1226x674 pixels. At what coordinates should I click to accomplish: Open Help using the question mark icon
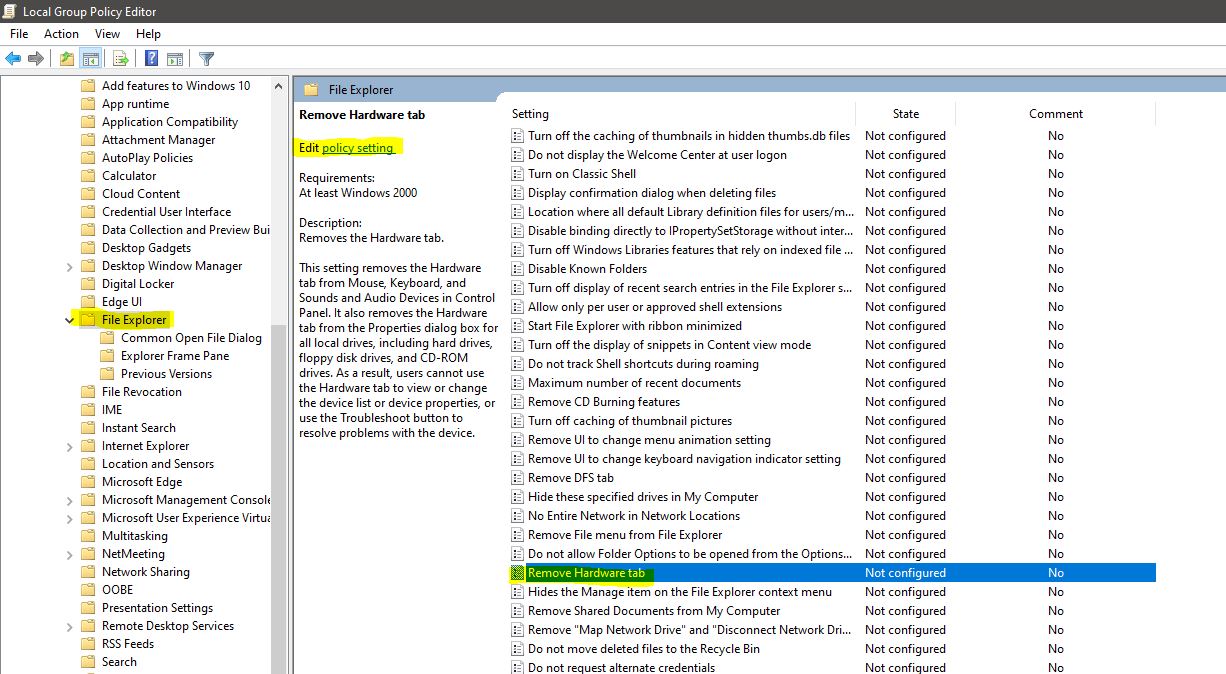coord(150,58)
